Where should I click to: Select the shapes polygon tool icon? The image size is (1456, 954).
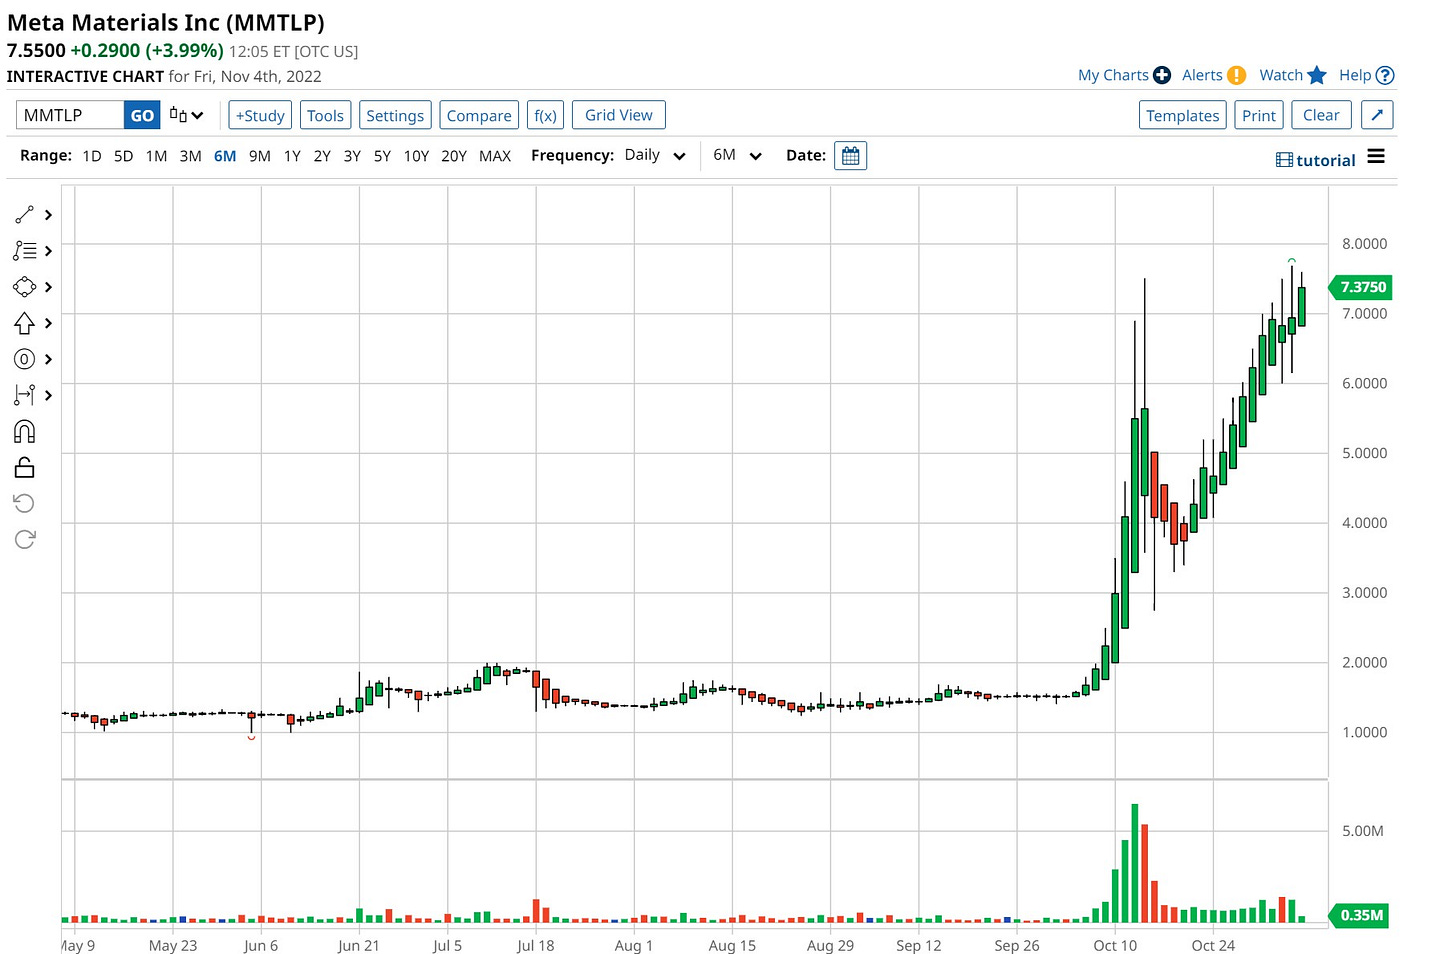[x=25, y=287]
